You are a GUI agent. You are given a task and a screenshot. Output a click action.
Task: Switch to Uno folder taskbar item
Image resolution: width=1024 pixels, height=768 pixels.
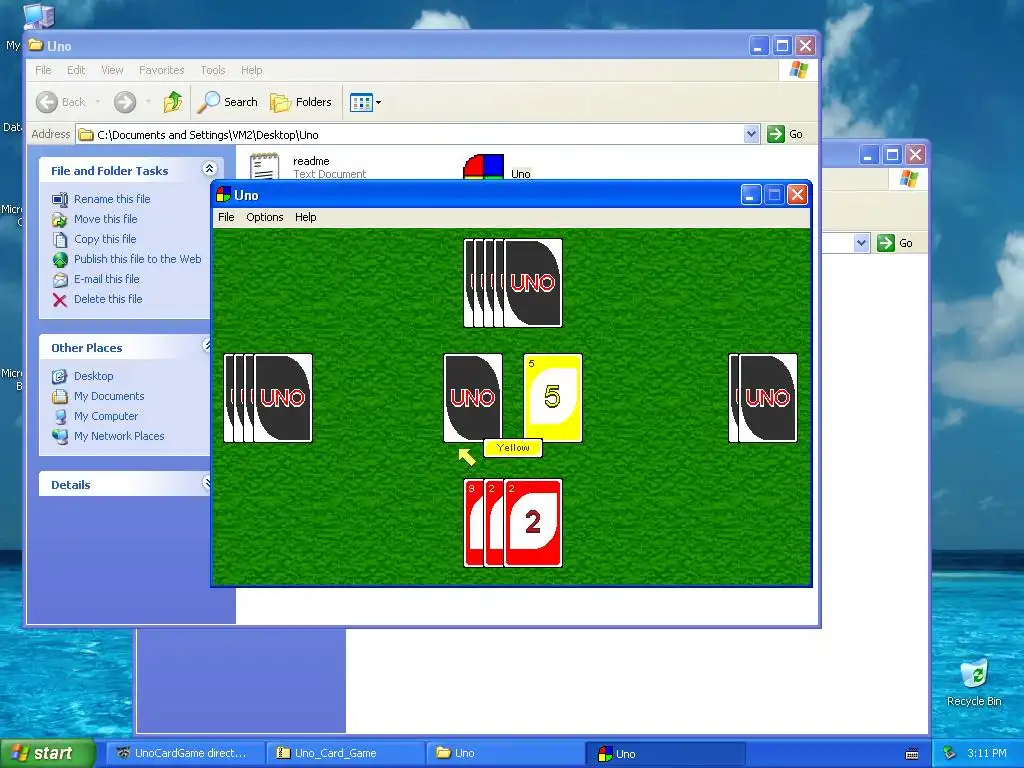pyautogui.click(x=504, y=753)
